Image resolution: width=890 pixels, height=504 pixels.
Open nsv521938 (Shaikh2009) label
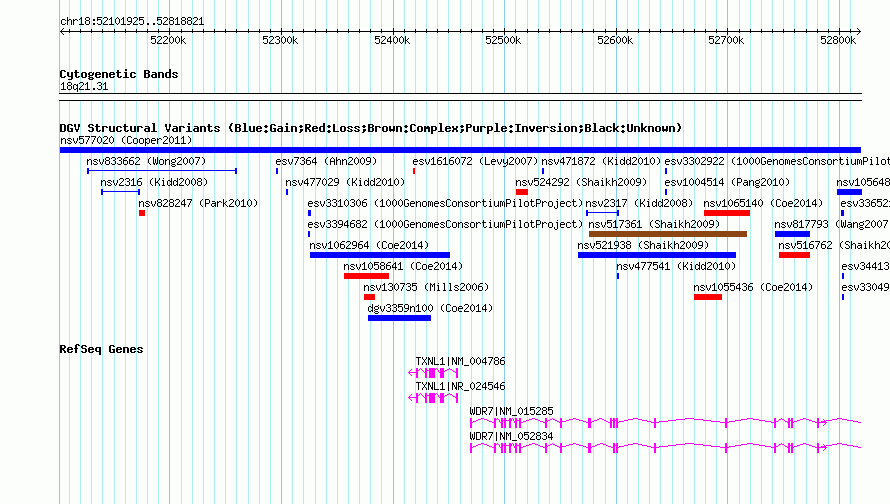[x=643, y=245]
